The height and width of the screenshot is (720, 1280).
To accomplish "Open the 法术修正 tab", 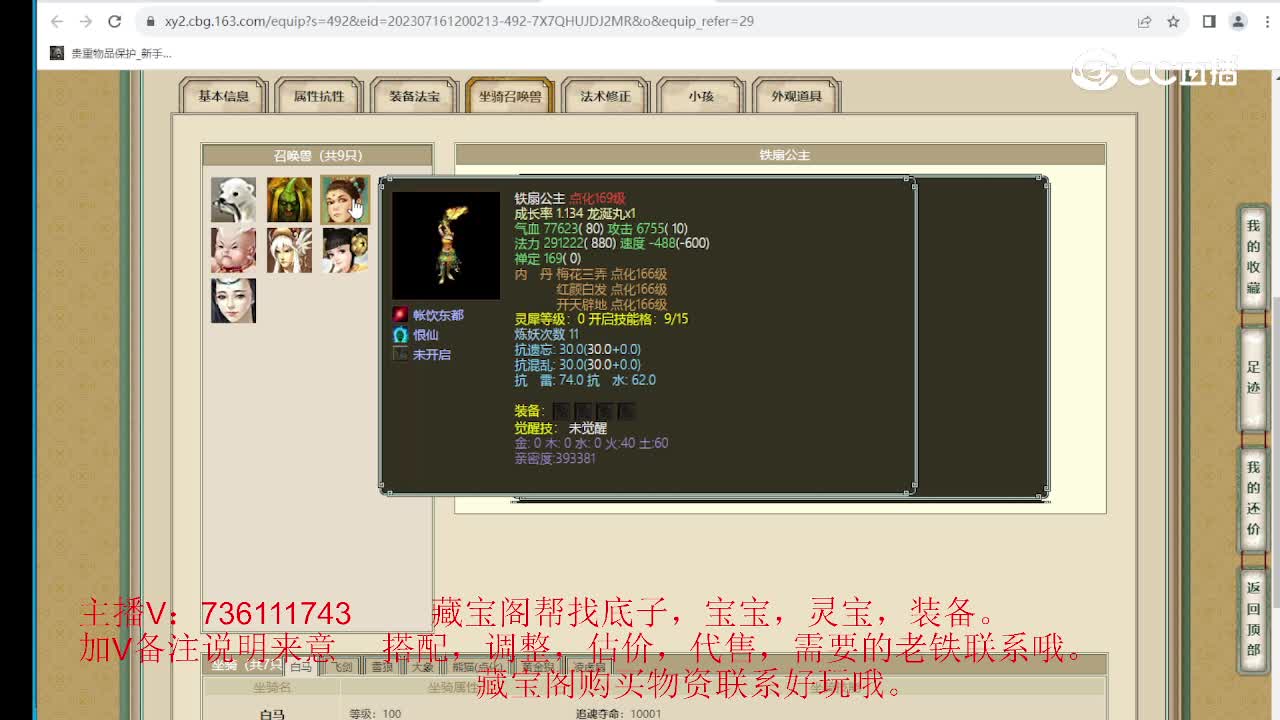I will [604, 95].
